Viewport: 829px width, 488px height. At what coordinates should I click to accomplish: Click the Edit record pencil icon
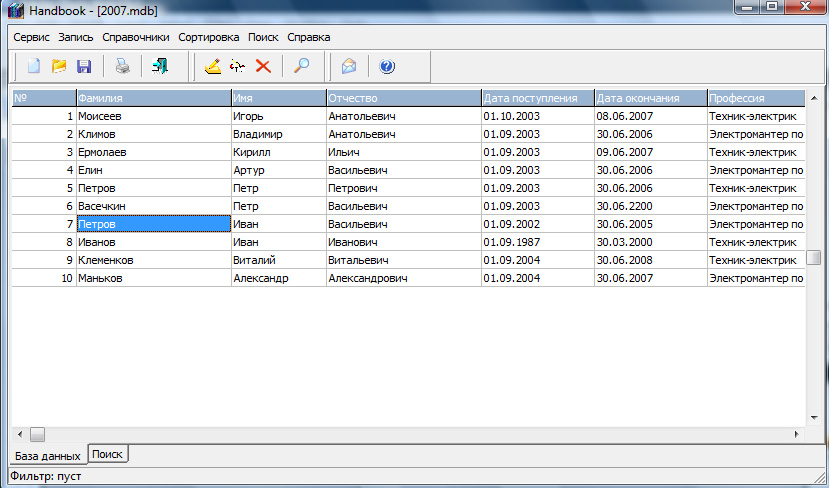[x=212, y=67]
